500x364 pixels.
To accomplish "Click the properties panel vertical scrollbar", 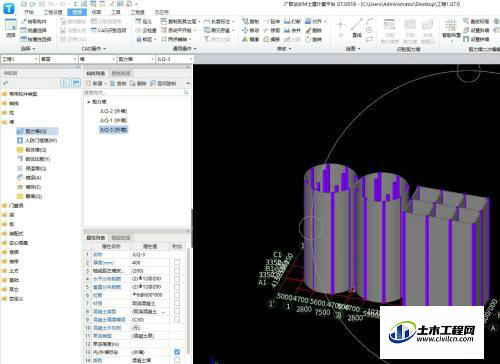I will coord(189,300).
